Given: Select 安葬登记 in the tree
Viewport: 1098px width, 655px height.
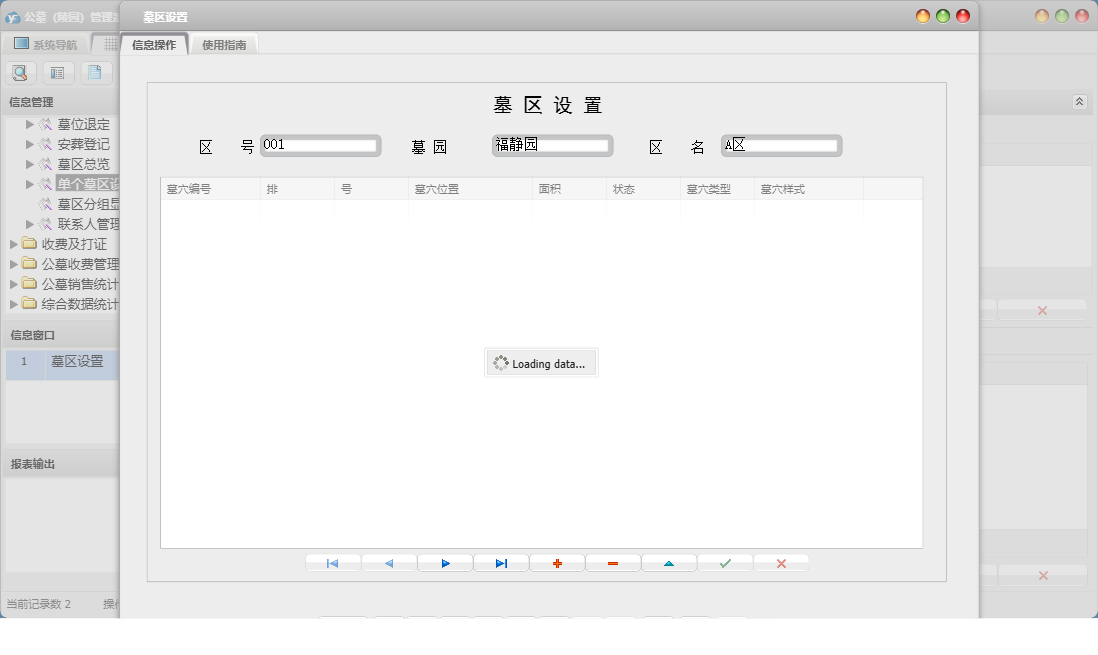Looking at the screenshot, I should coord(83,144).
